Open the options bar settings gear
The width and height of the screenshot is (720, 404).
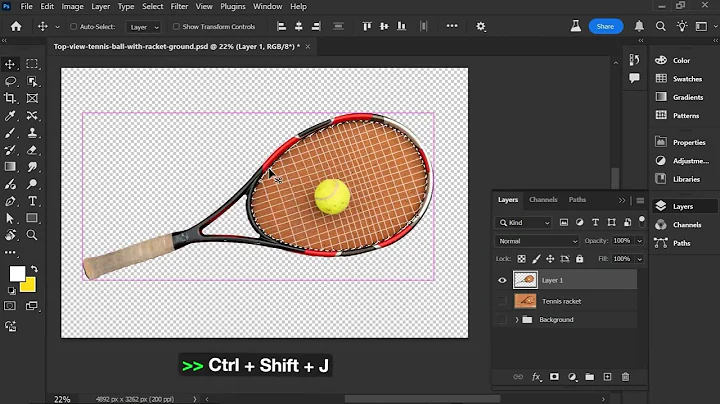point(481,27)
